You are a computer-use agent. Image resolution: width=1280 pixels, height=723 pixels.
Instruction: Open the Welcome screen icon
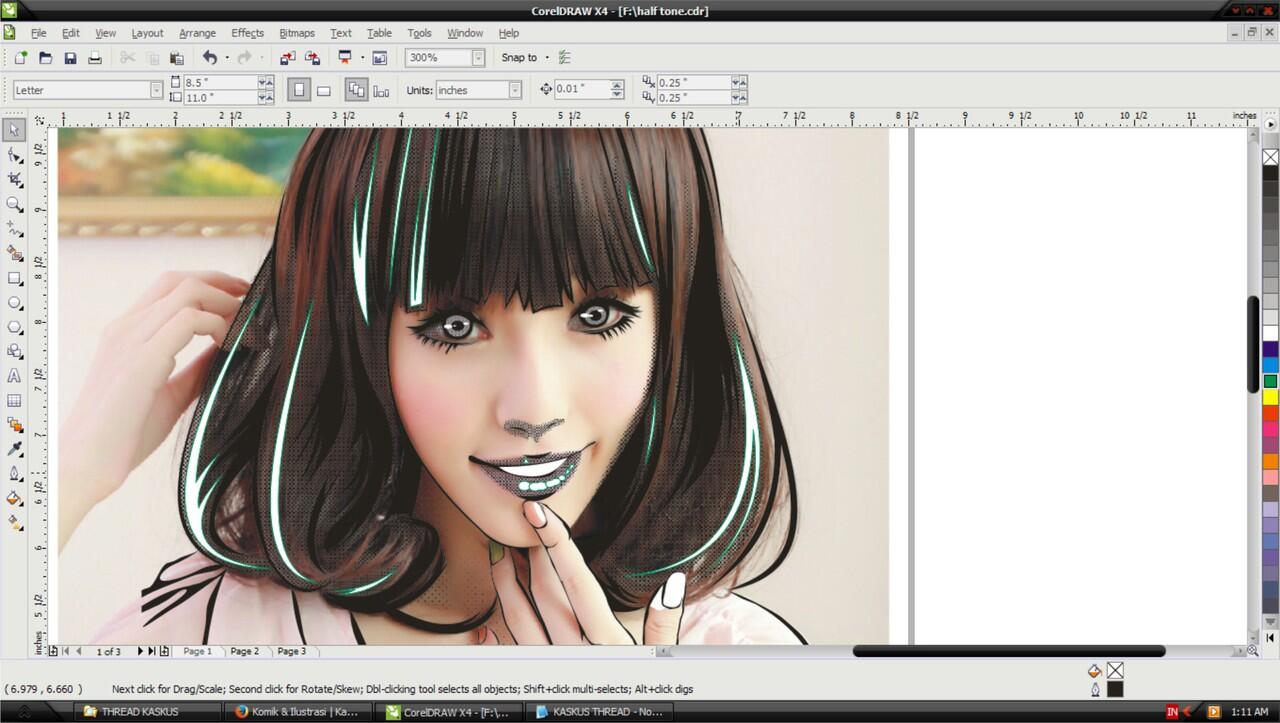379,58
